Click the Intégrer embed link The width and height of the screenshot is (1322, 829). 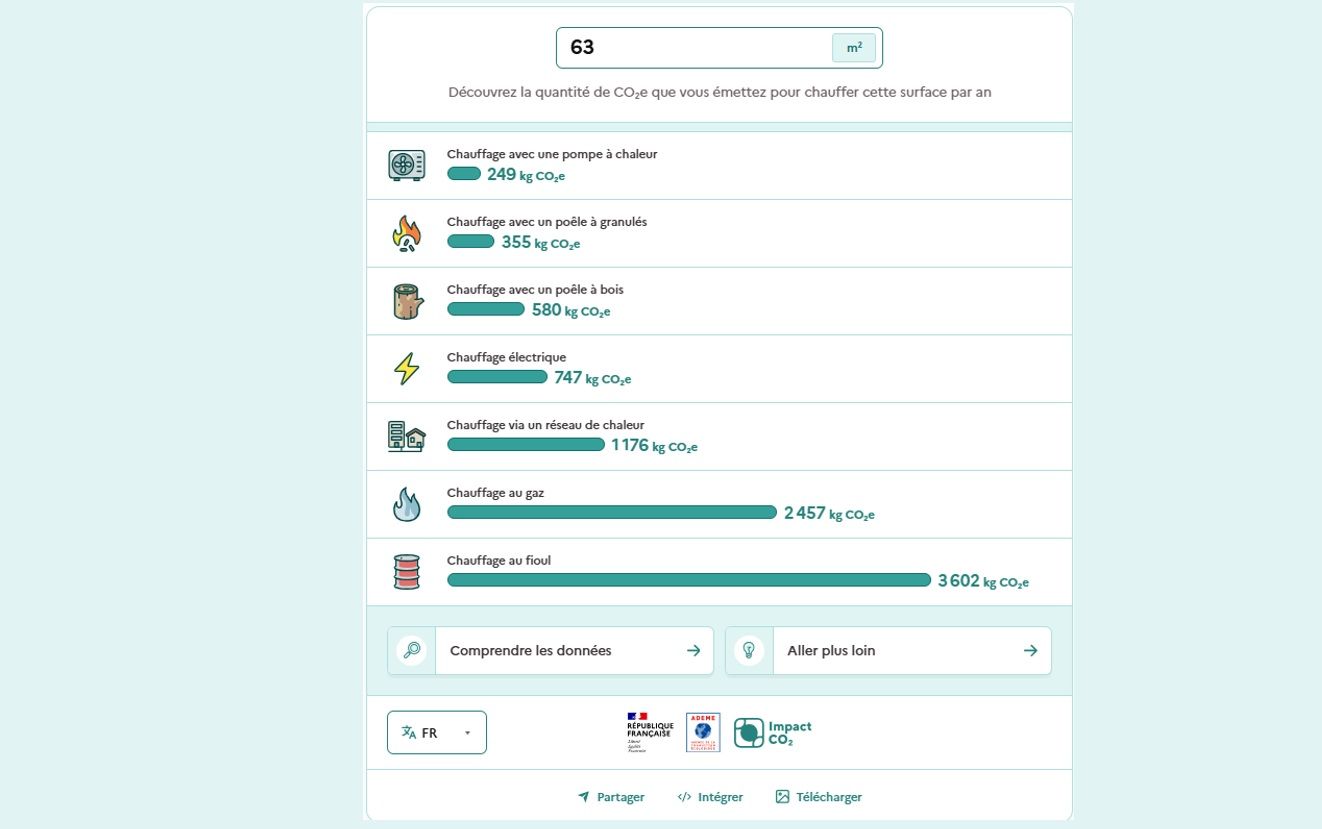pyautogui.click(x=710, y=797)
